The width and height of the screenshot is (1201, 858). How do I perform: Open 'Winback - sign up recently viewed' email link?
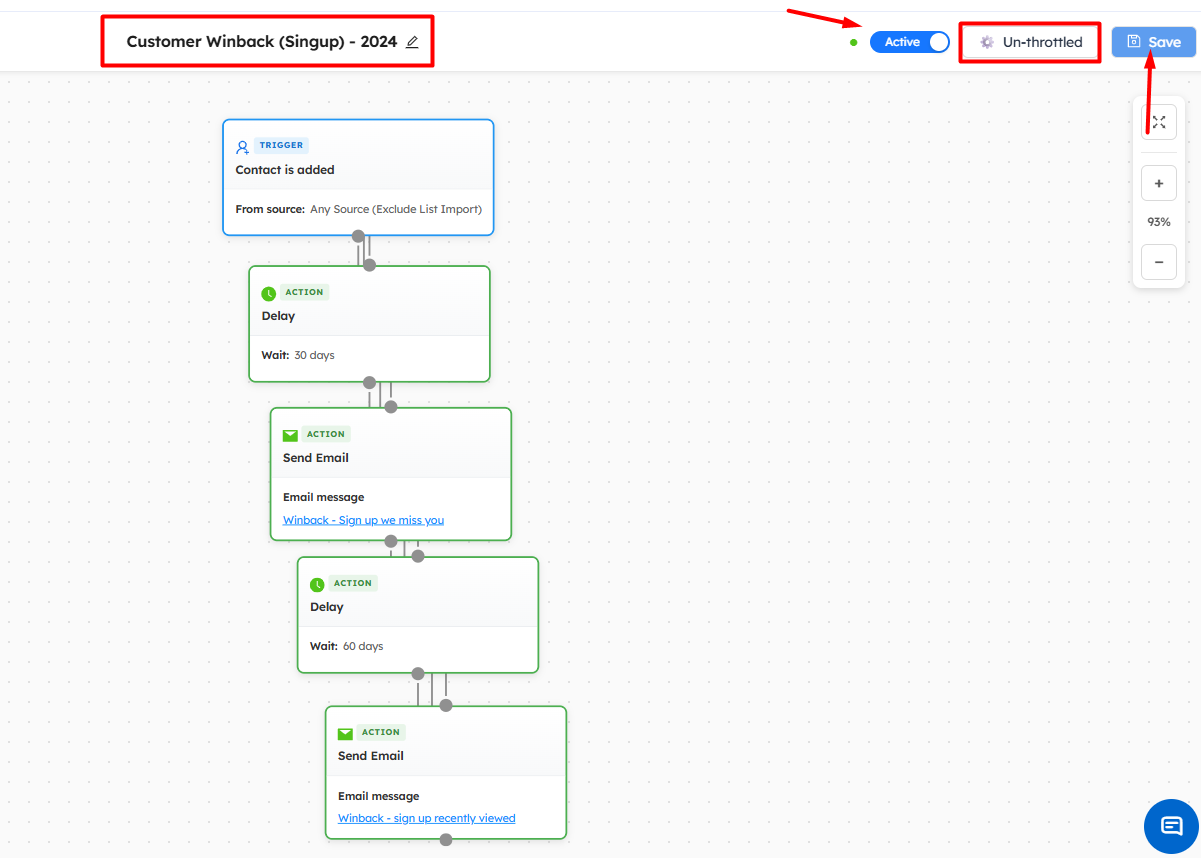[426, 818]
